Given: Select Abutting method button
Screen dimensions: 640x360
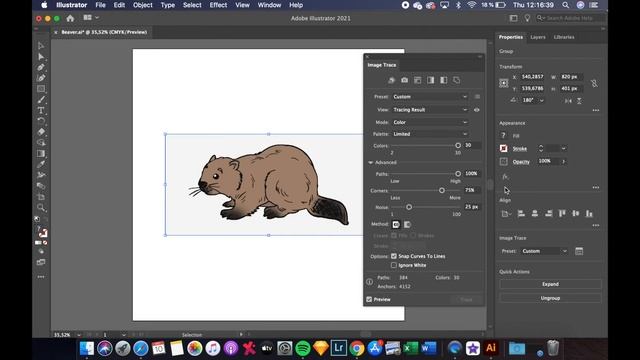Looking at the screenshot, I should tap(396, 224).
